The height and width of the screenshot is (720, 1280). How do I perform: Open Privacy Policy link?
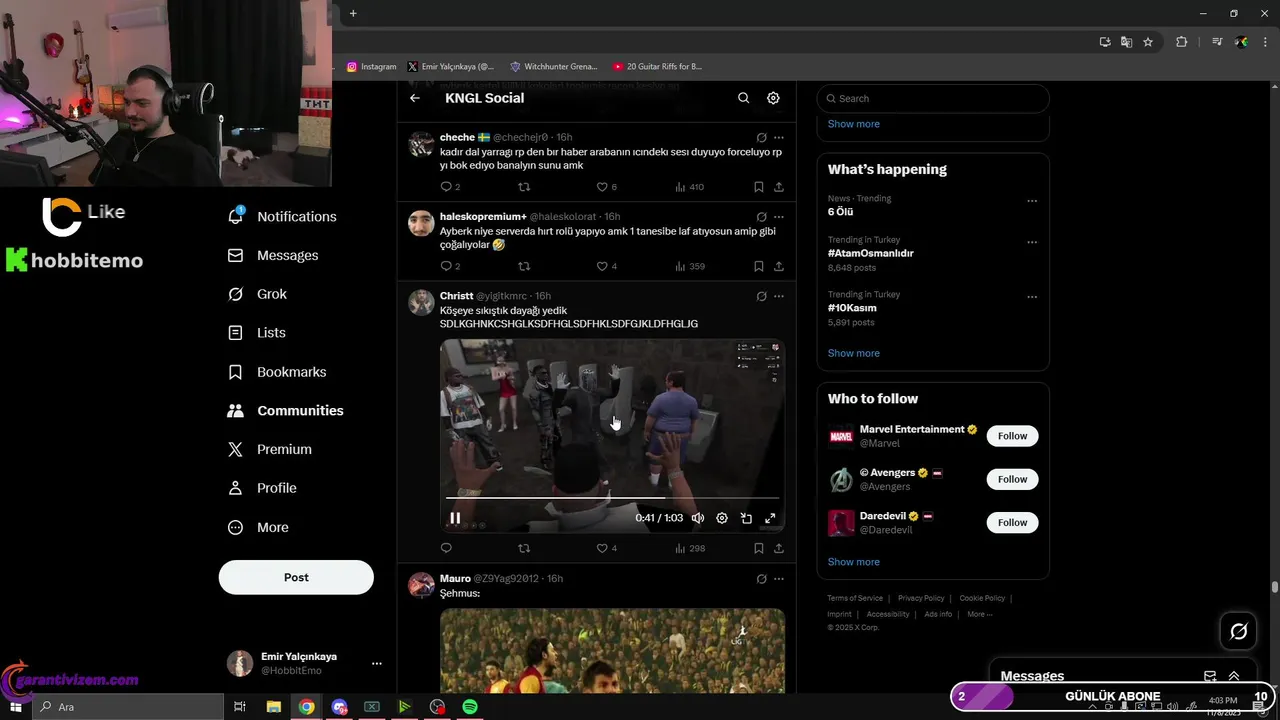tap(921, 598)
